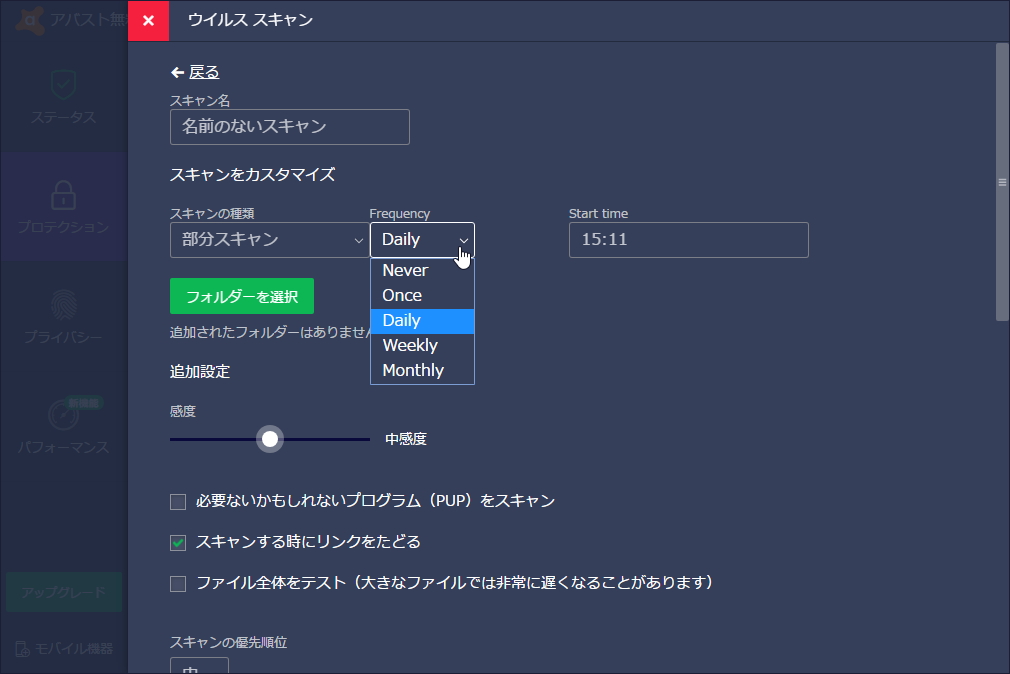
Task: Enable scanning for PUP programs
Action: (178, 501)
